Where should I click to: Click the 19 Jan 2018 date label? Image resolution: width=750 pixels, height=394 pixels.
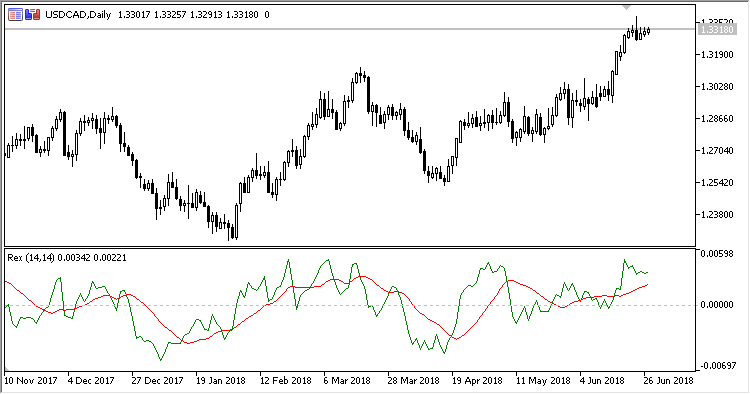point(221,381)
